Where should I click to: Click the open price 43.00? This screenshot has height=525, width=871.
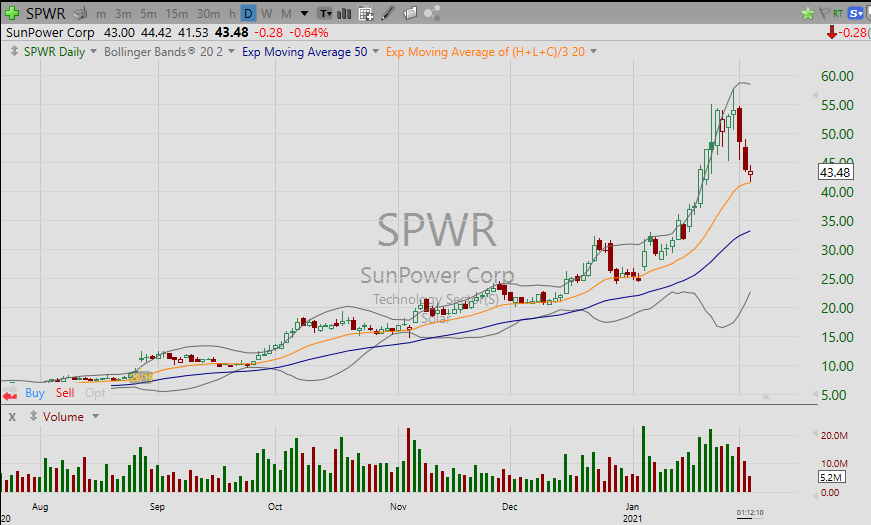(x=119, y=33)
